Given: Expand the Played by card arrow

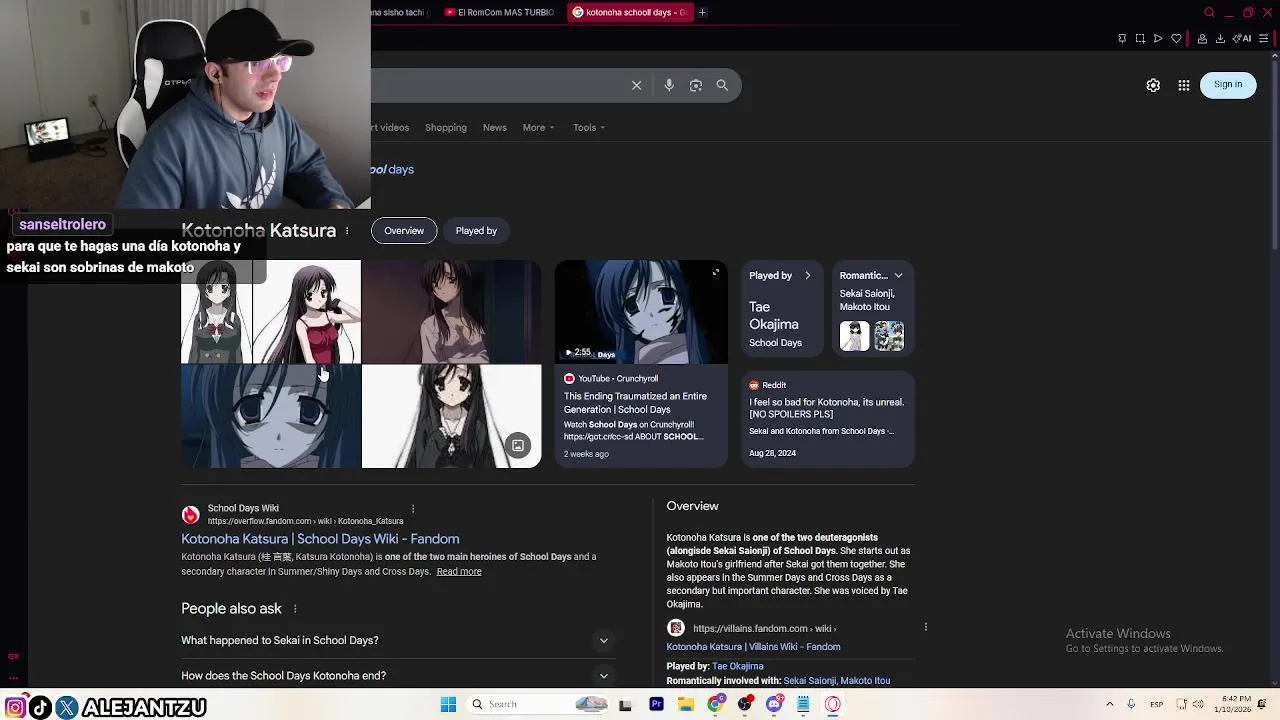Looking at the screenshot, I should point(808,275).
